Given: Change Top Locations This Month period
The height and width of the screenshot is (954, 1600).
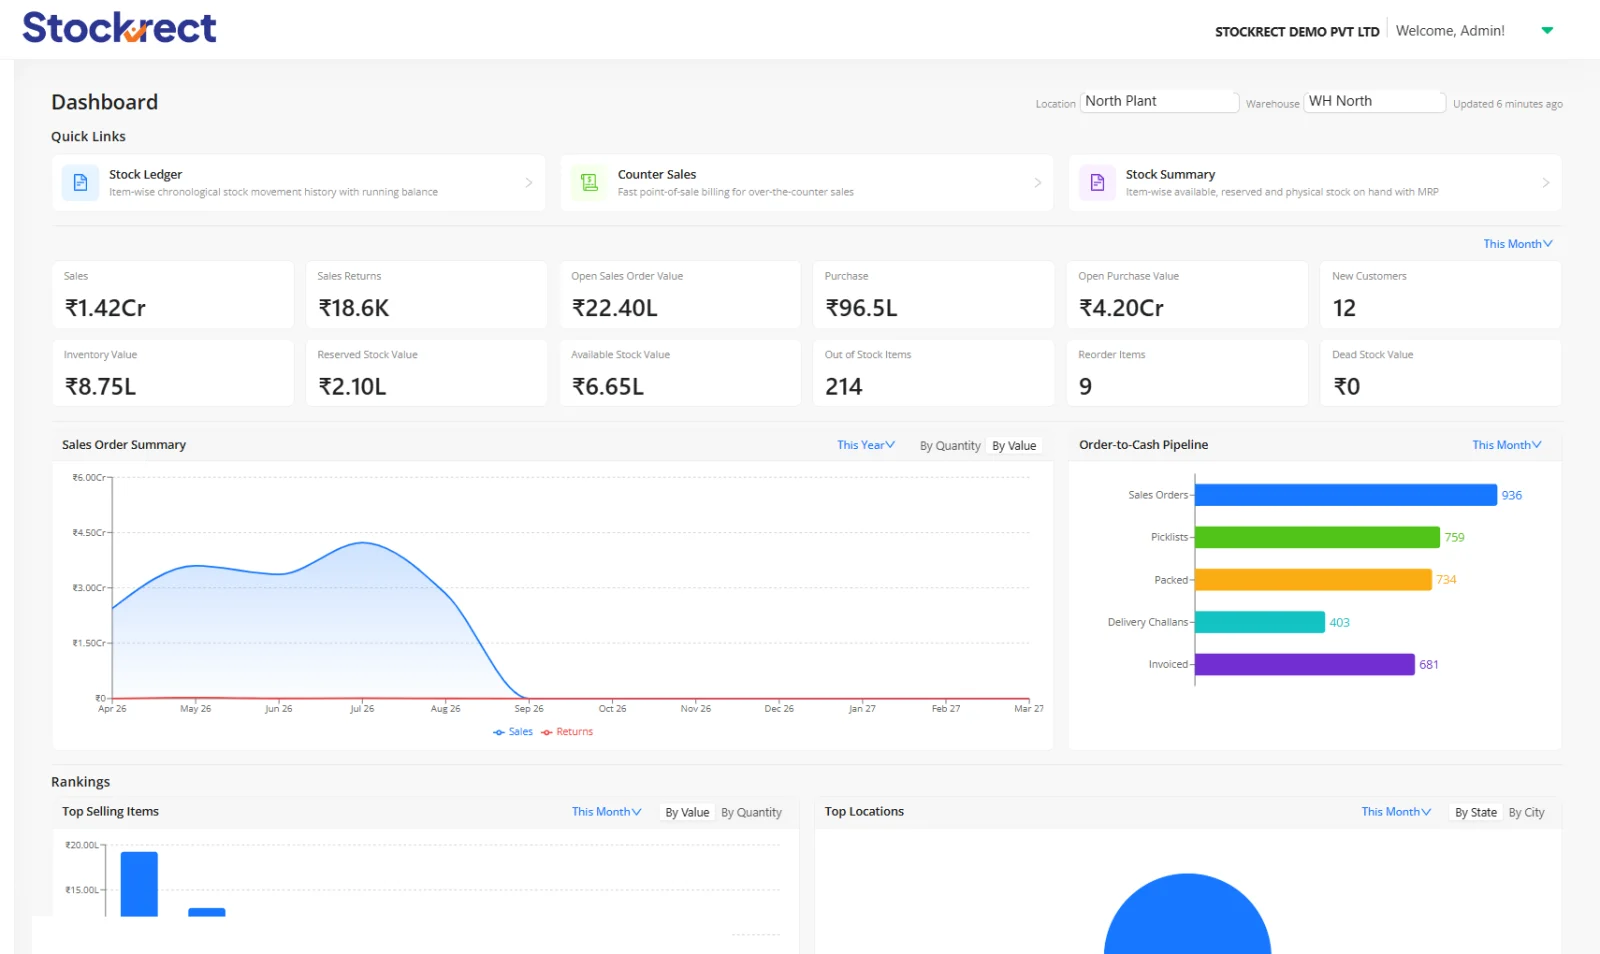Looking at the screenshot, I should (x=1396, y=812).
